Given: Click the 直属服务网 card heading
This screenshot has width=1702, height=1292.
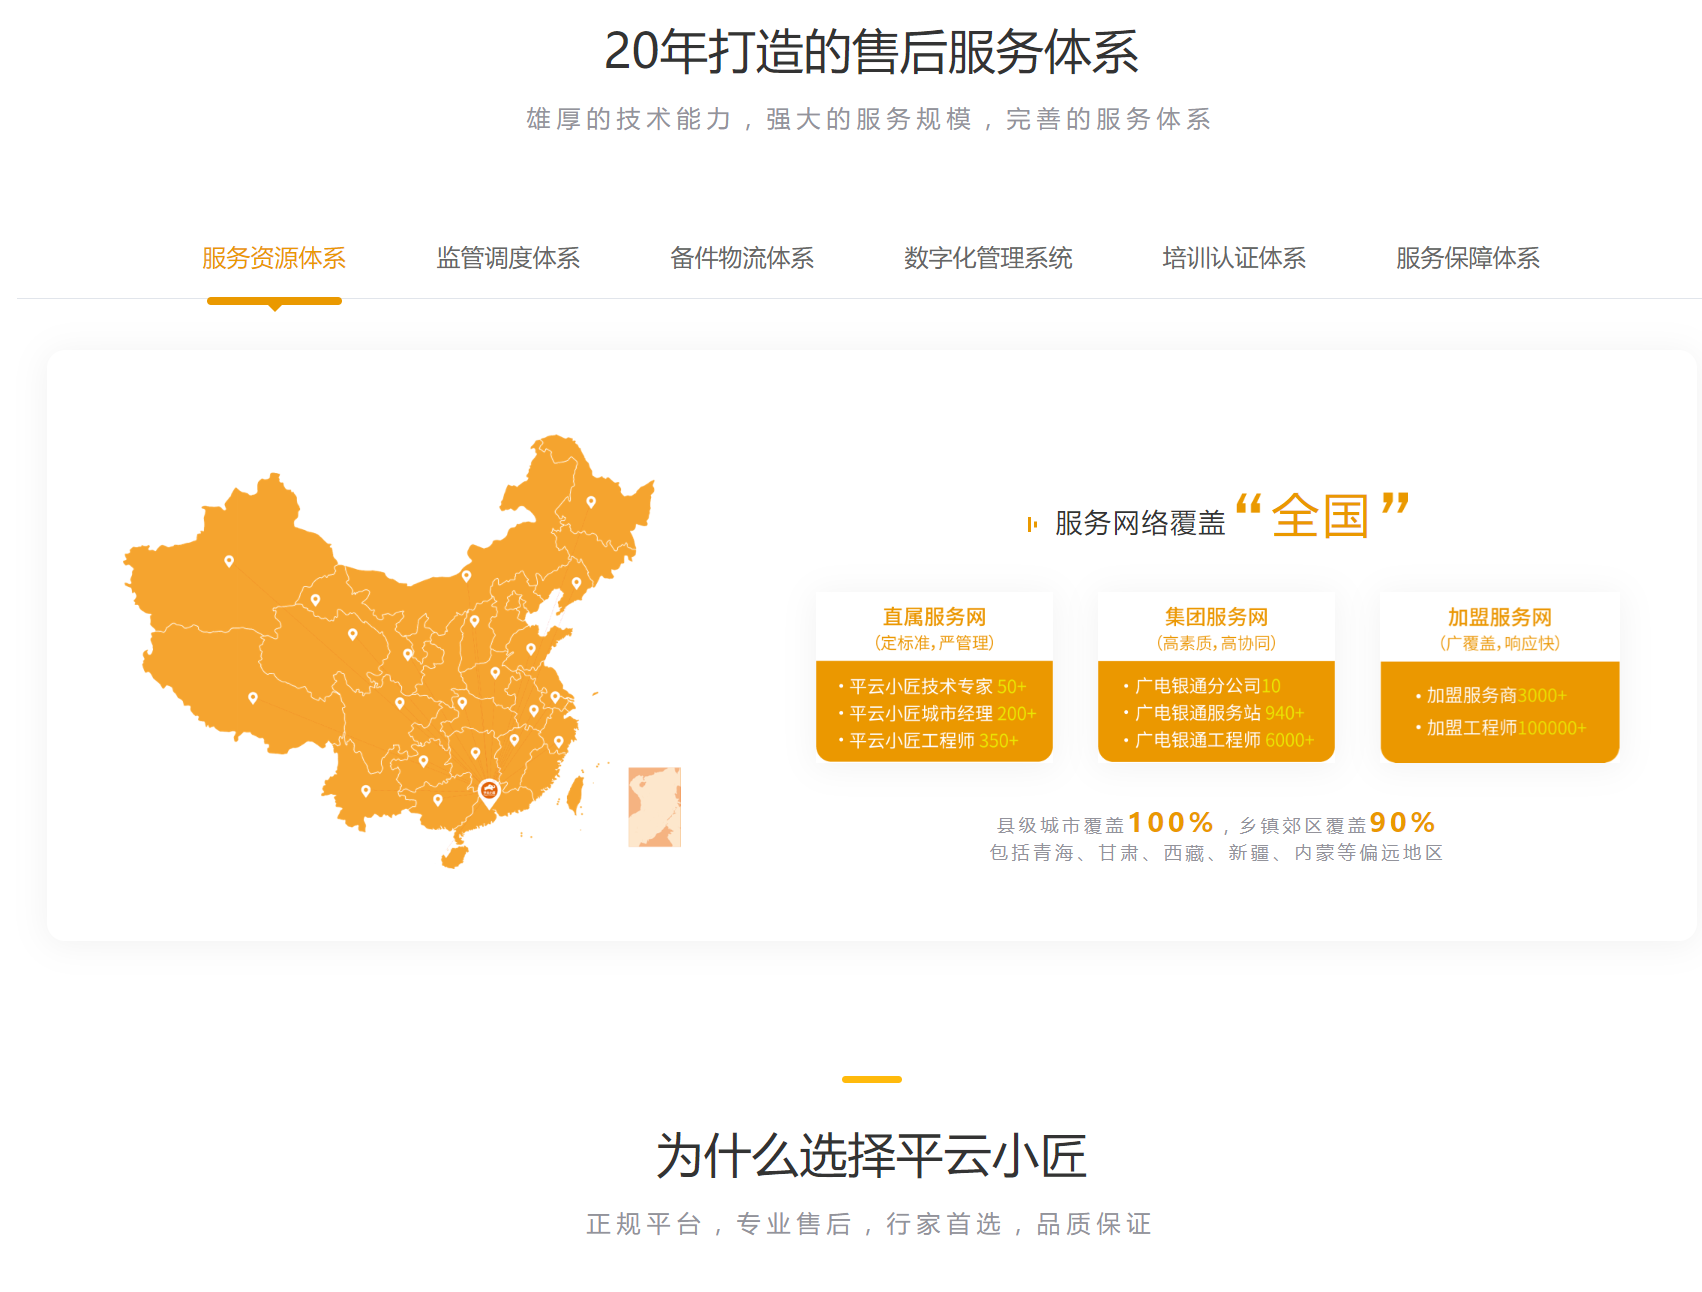Looking at the screenshot, I should click(934, 617).
